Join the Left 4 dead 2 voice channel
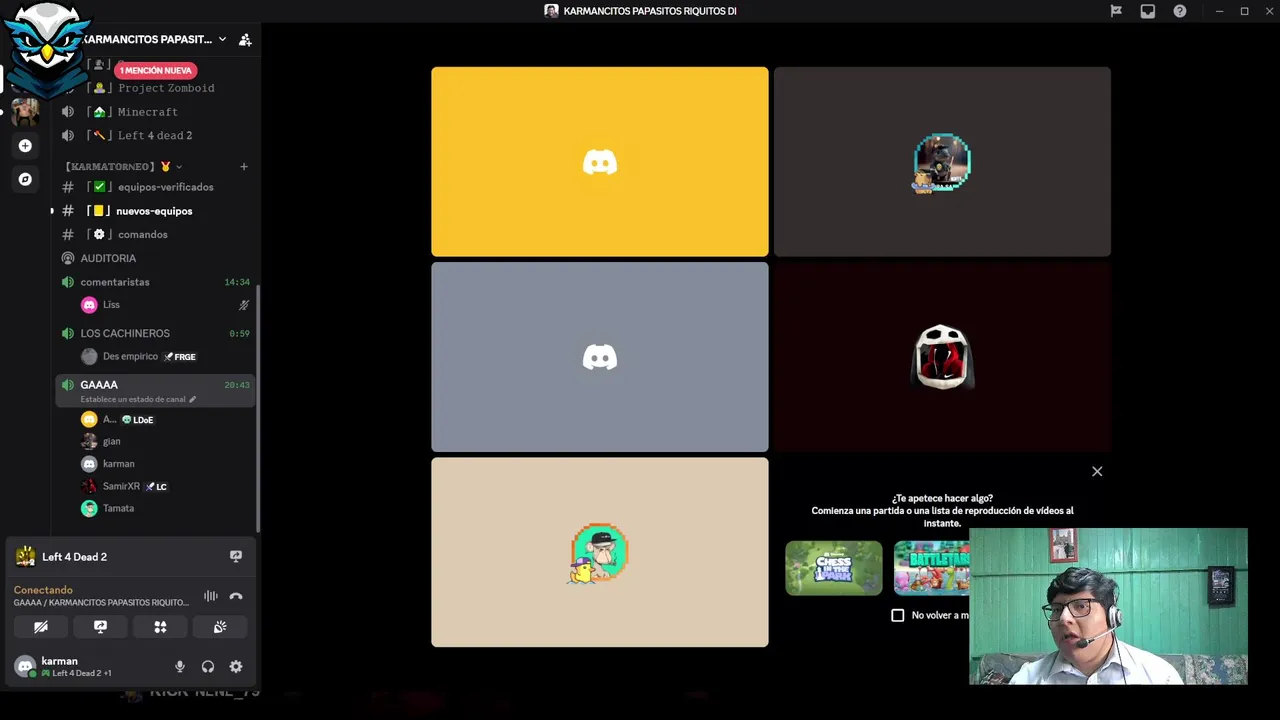This screenshot has width=1280, height=720. coord(155,135)
